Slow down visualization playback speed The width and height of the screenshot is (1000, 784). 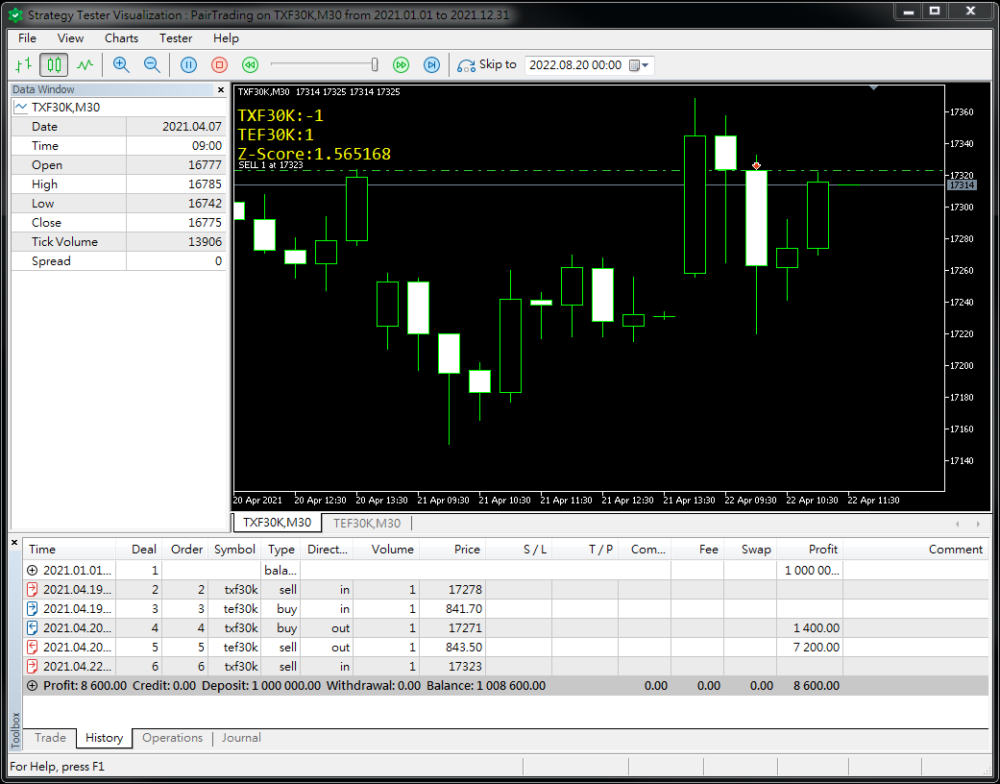tap(249, 64)
